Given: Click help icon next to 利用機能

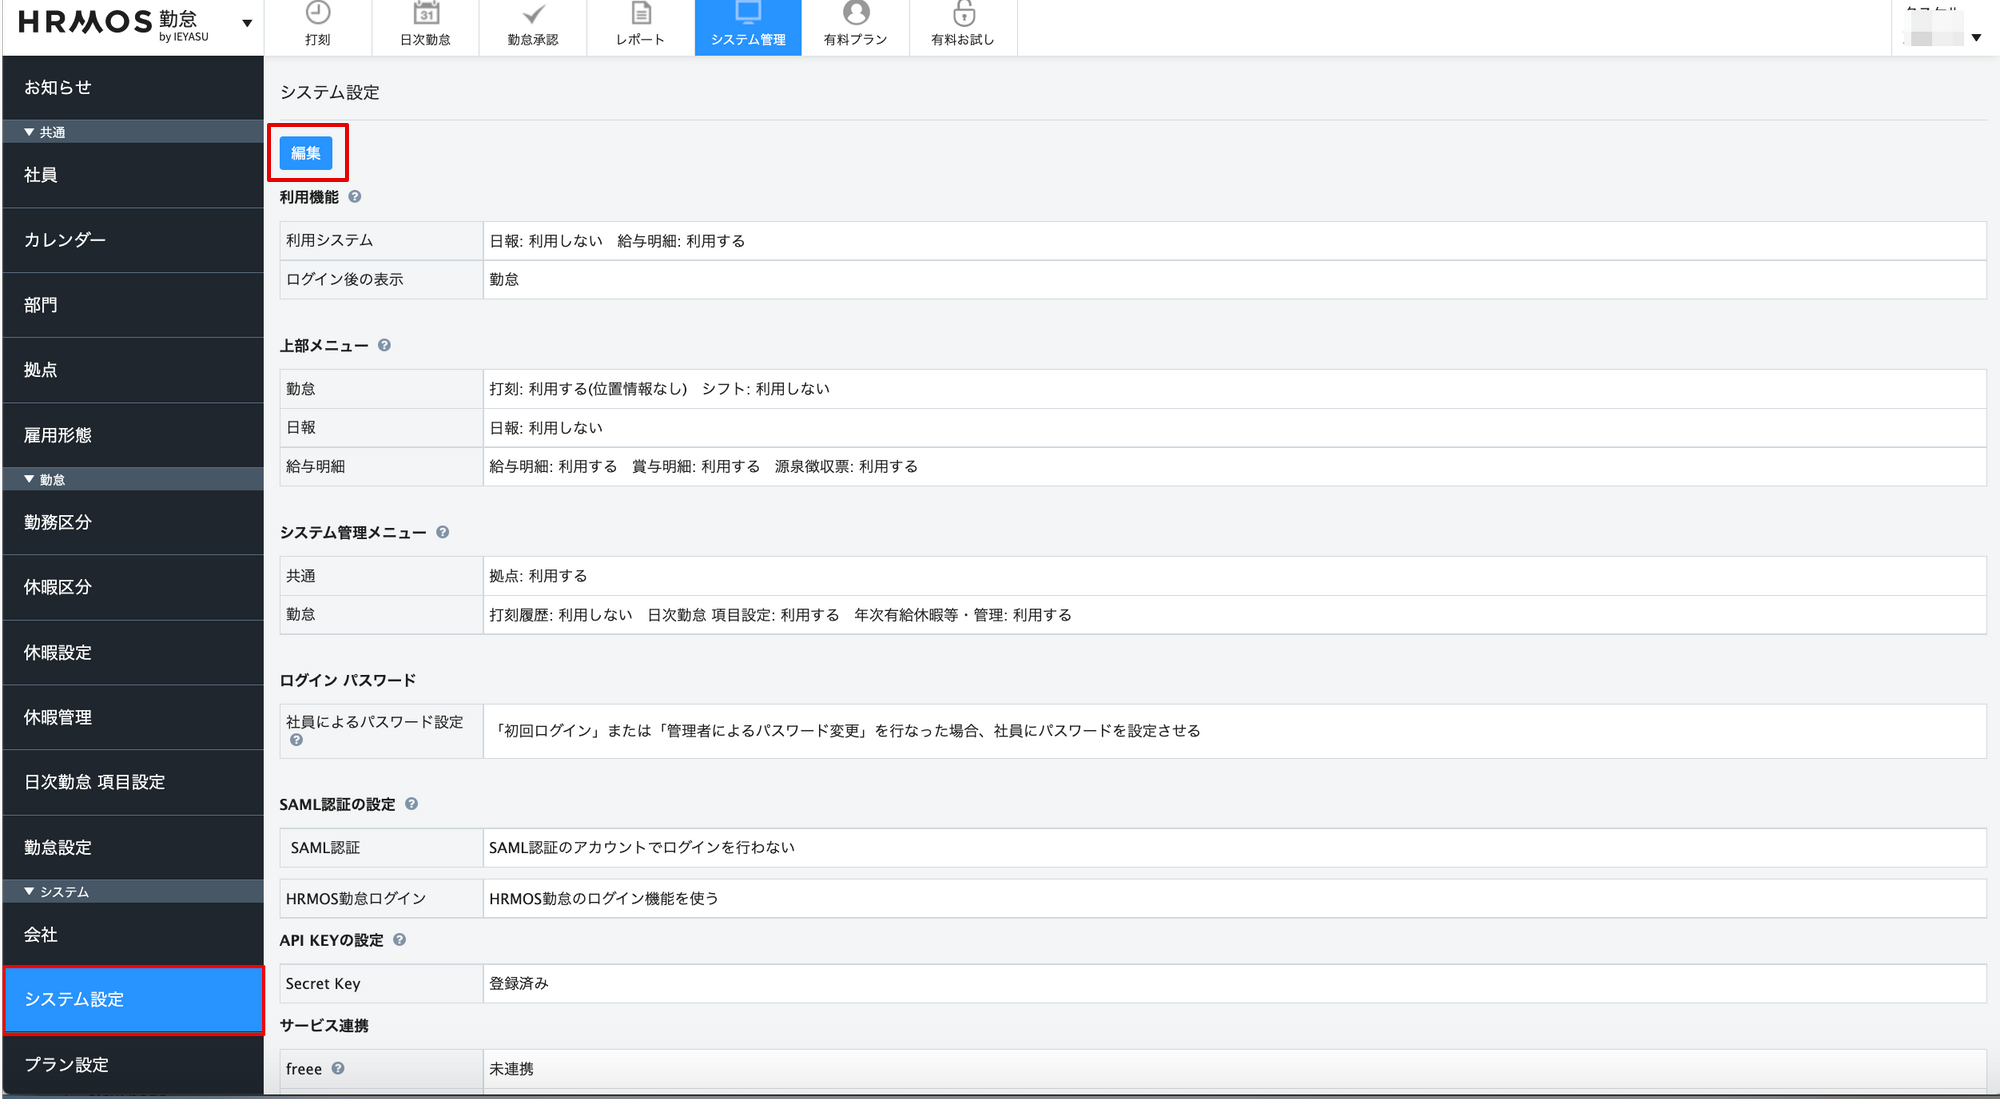Looking at the screenshot, I should 355,197.
